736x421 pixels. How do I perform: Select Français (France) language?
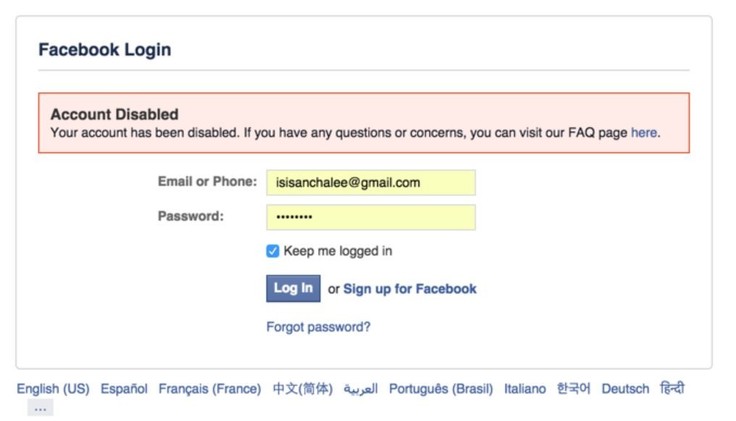coord(210,389)
